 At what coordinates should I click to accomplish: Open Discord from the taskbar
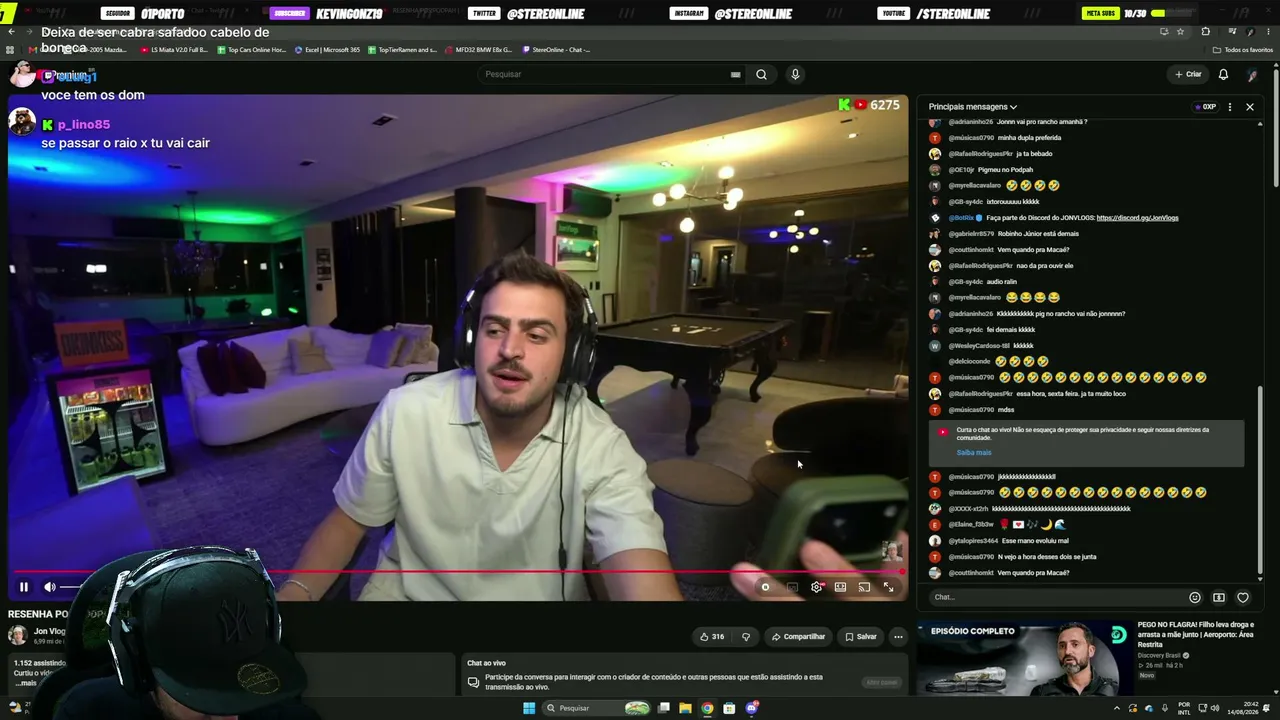[751, 708]
